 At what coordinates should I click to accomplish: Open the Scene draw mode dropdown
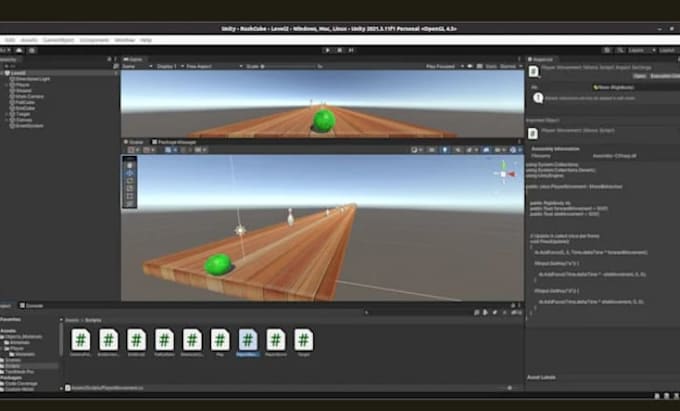point(416,150)
